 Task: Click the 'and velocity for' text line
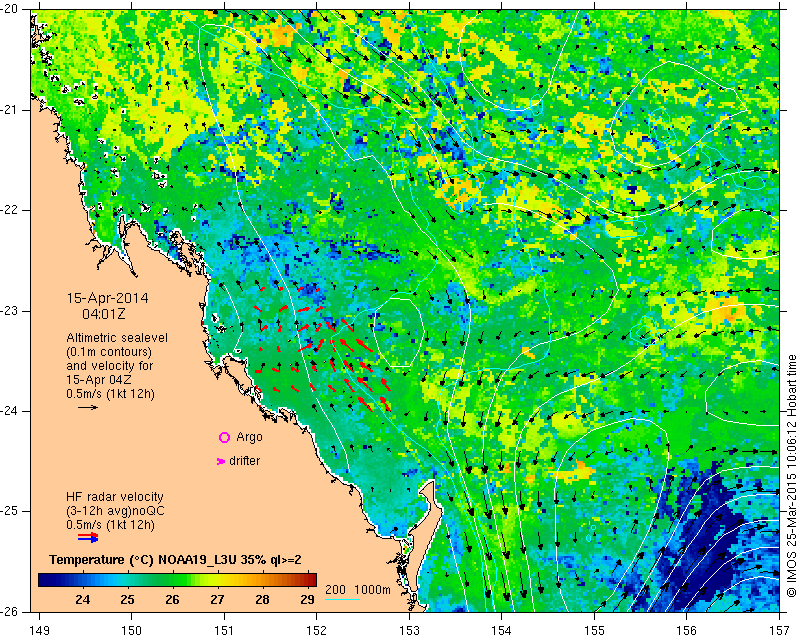pyautogui.click(x=109, y=365)
